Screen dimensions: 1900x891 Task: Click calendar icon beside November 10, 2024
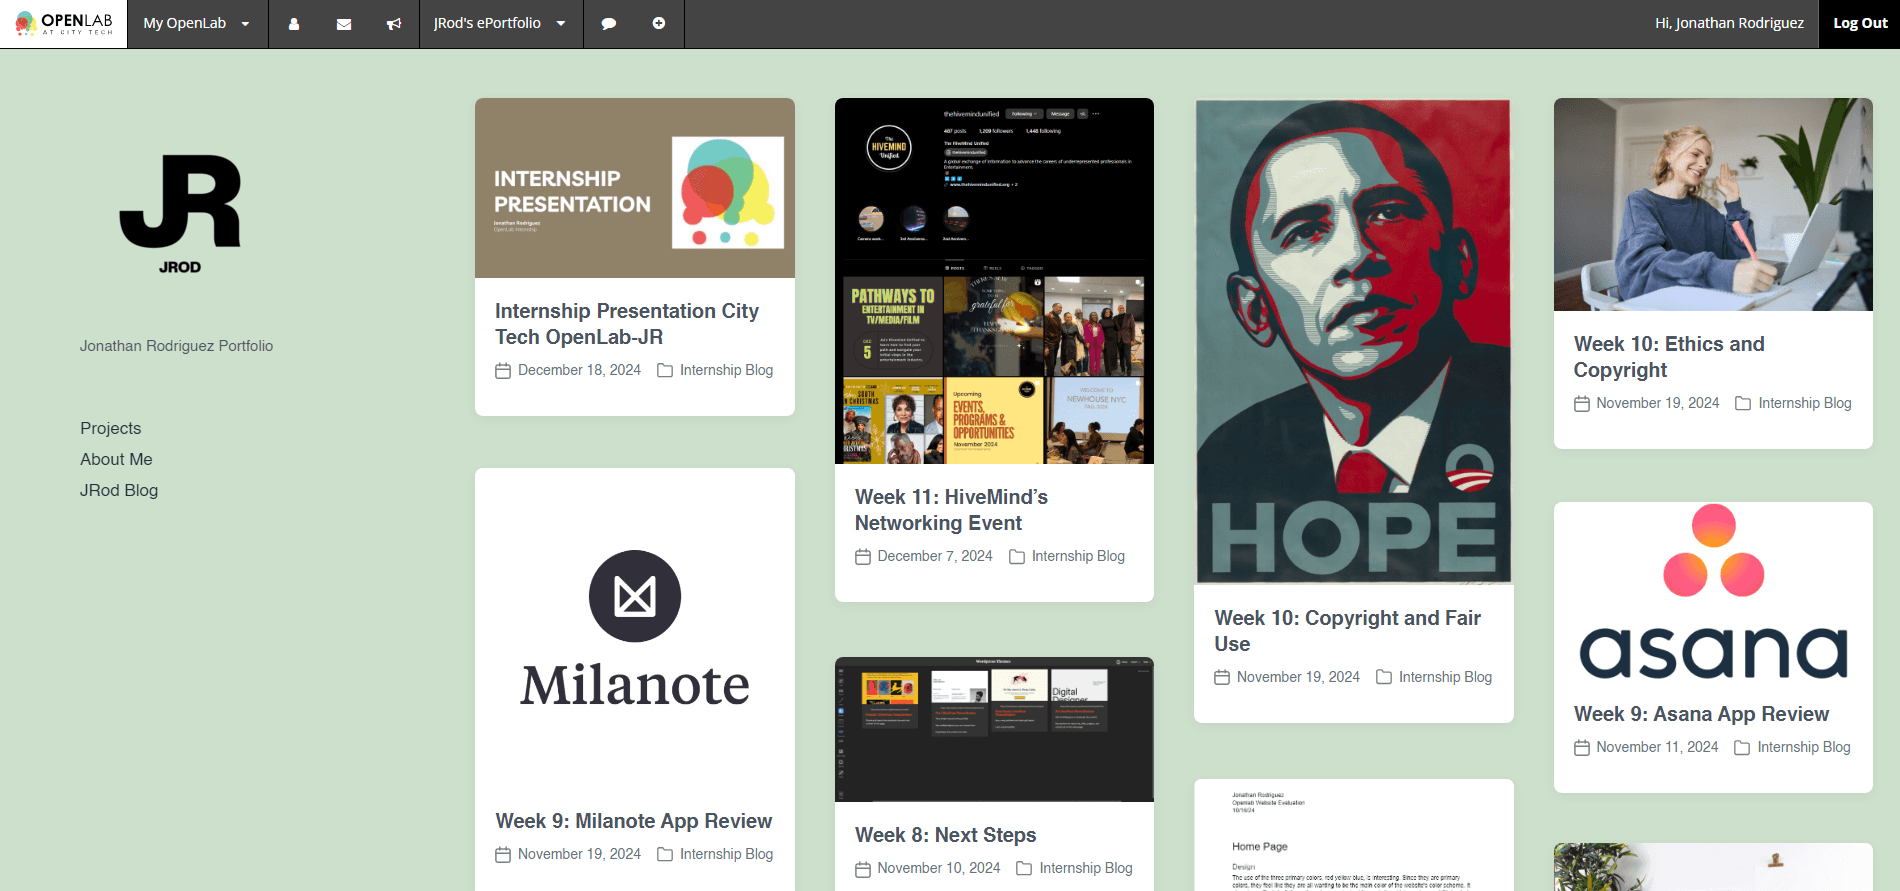coord(863,869)
